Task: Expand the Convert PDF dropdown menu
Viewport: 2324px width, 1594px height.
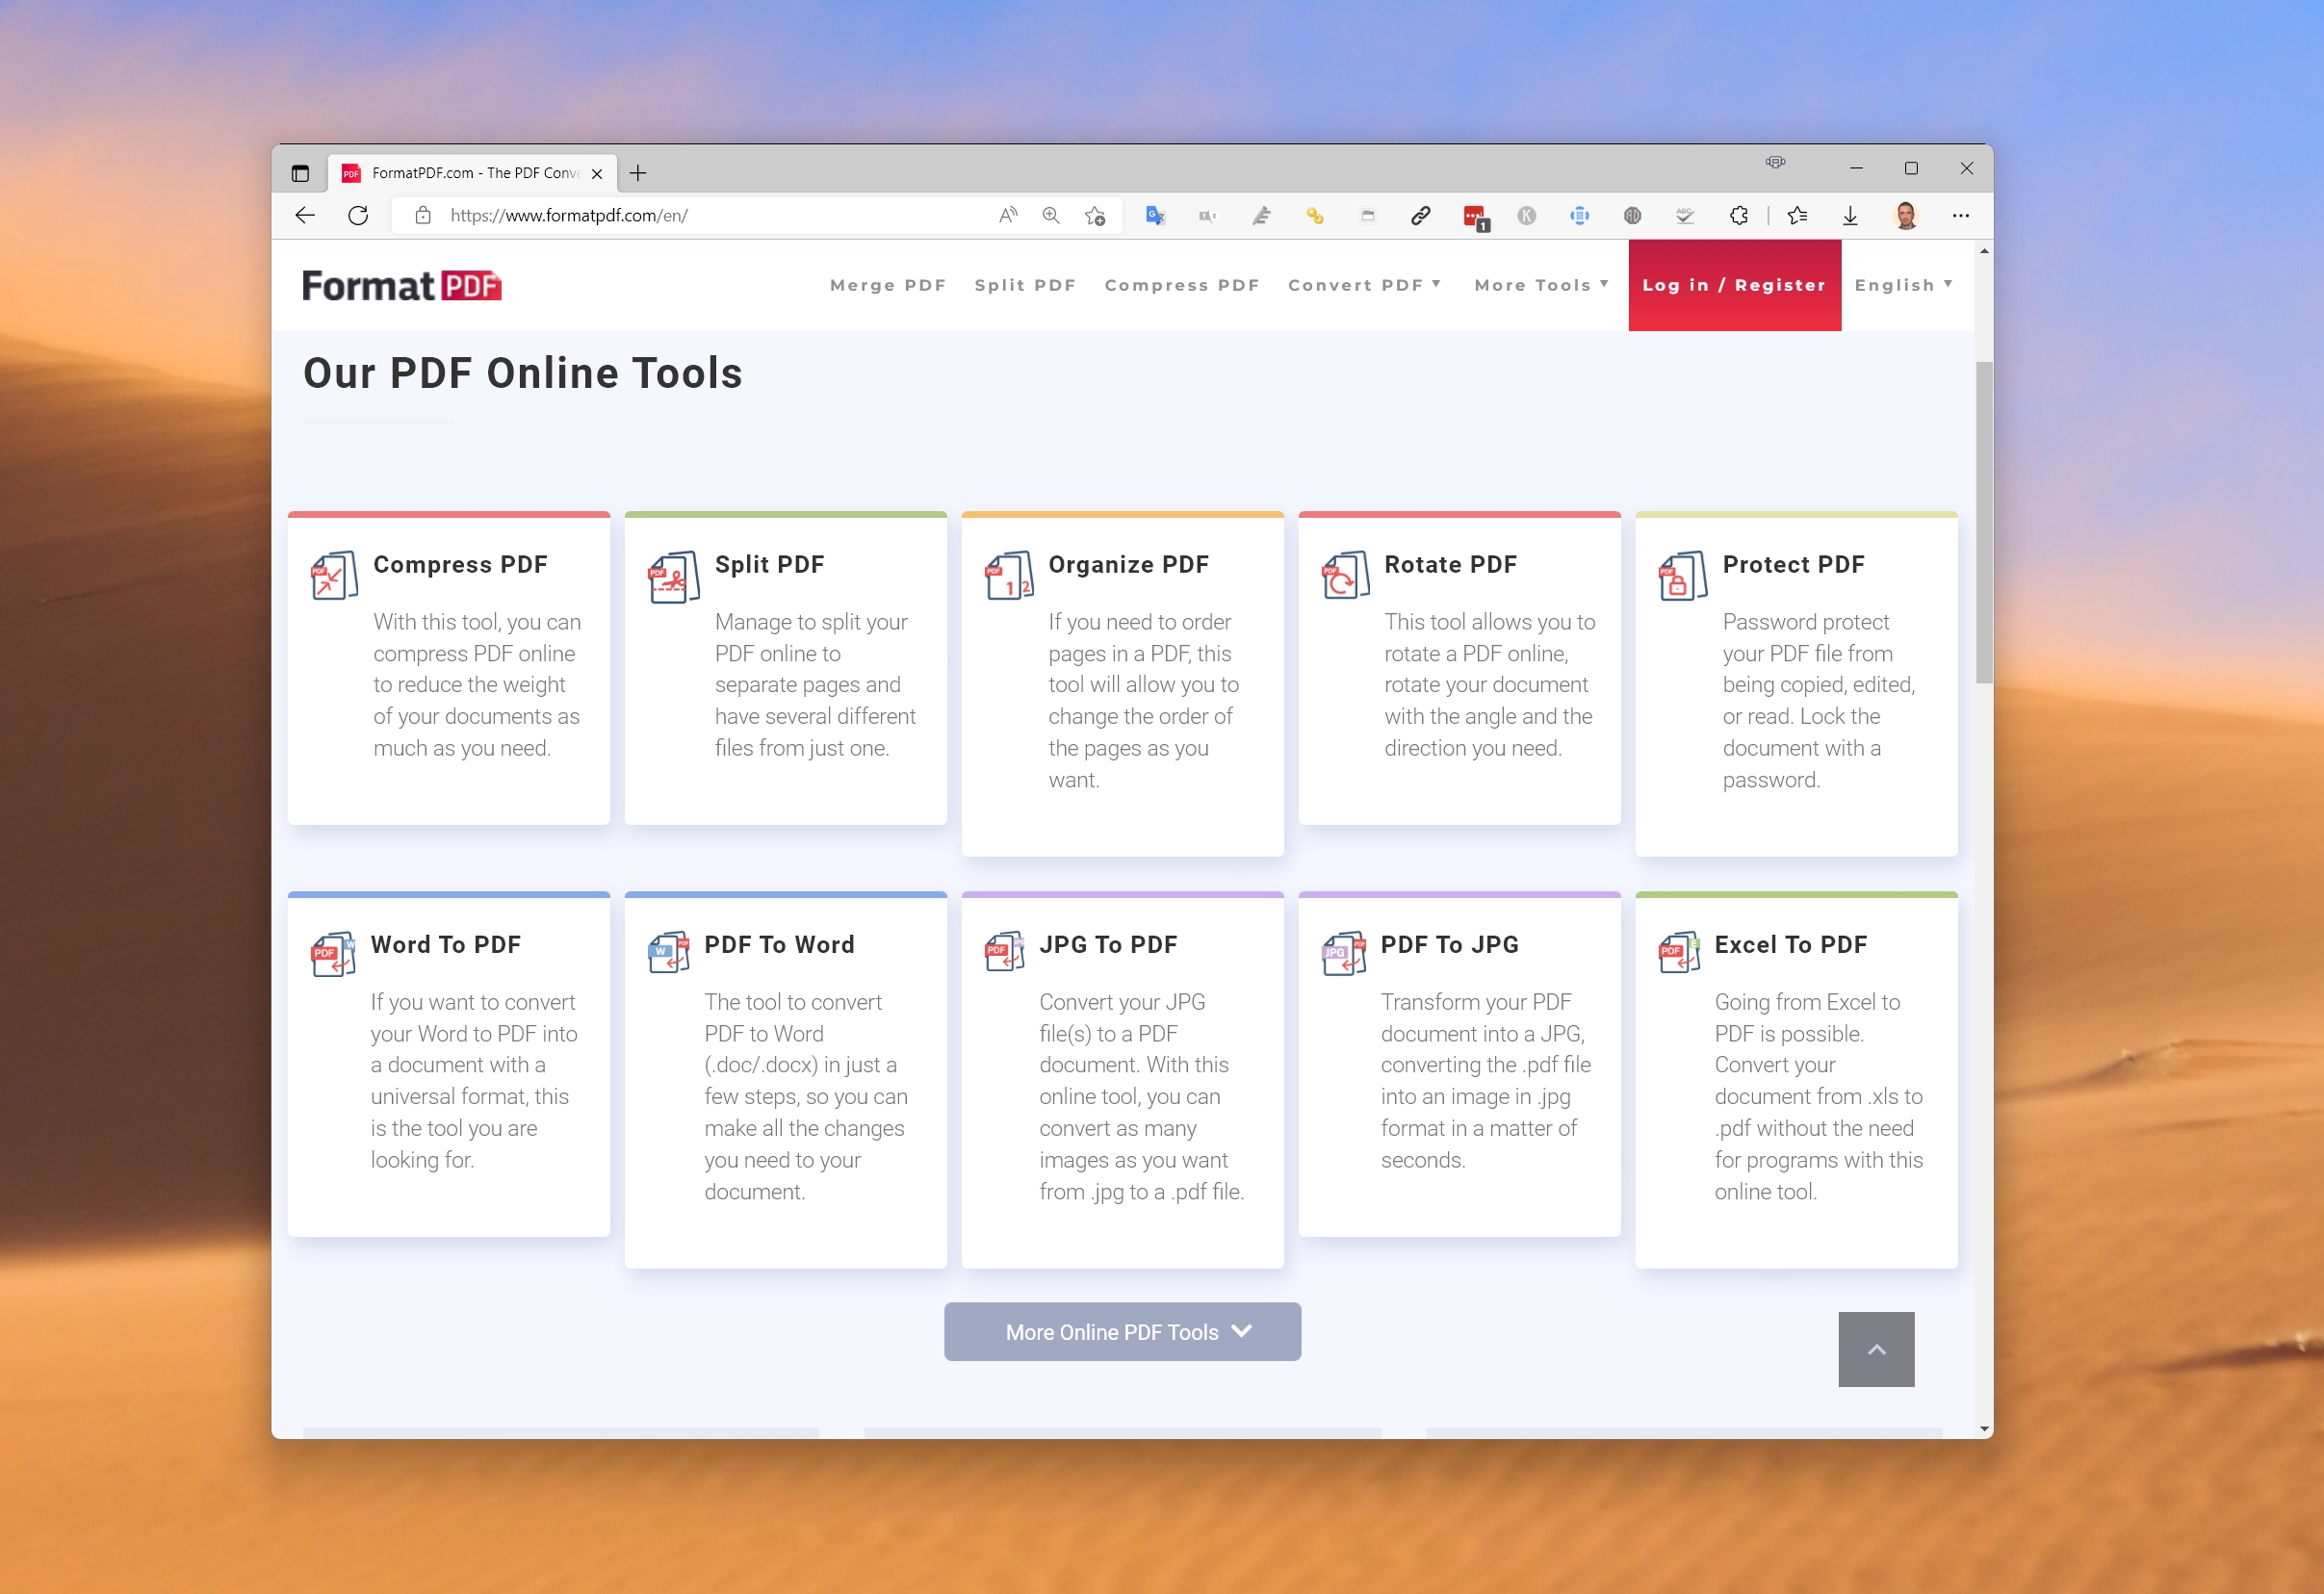Action: point(1364,285)
